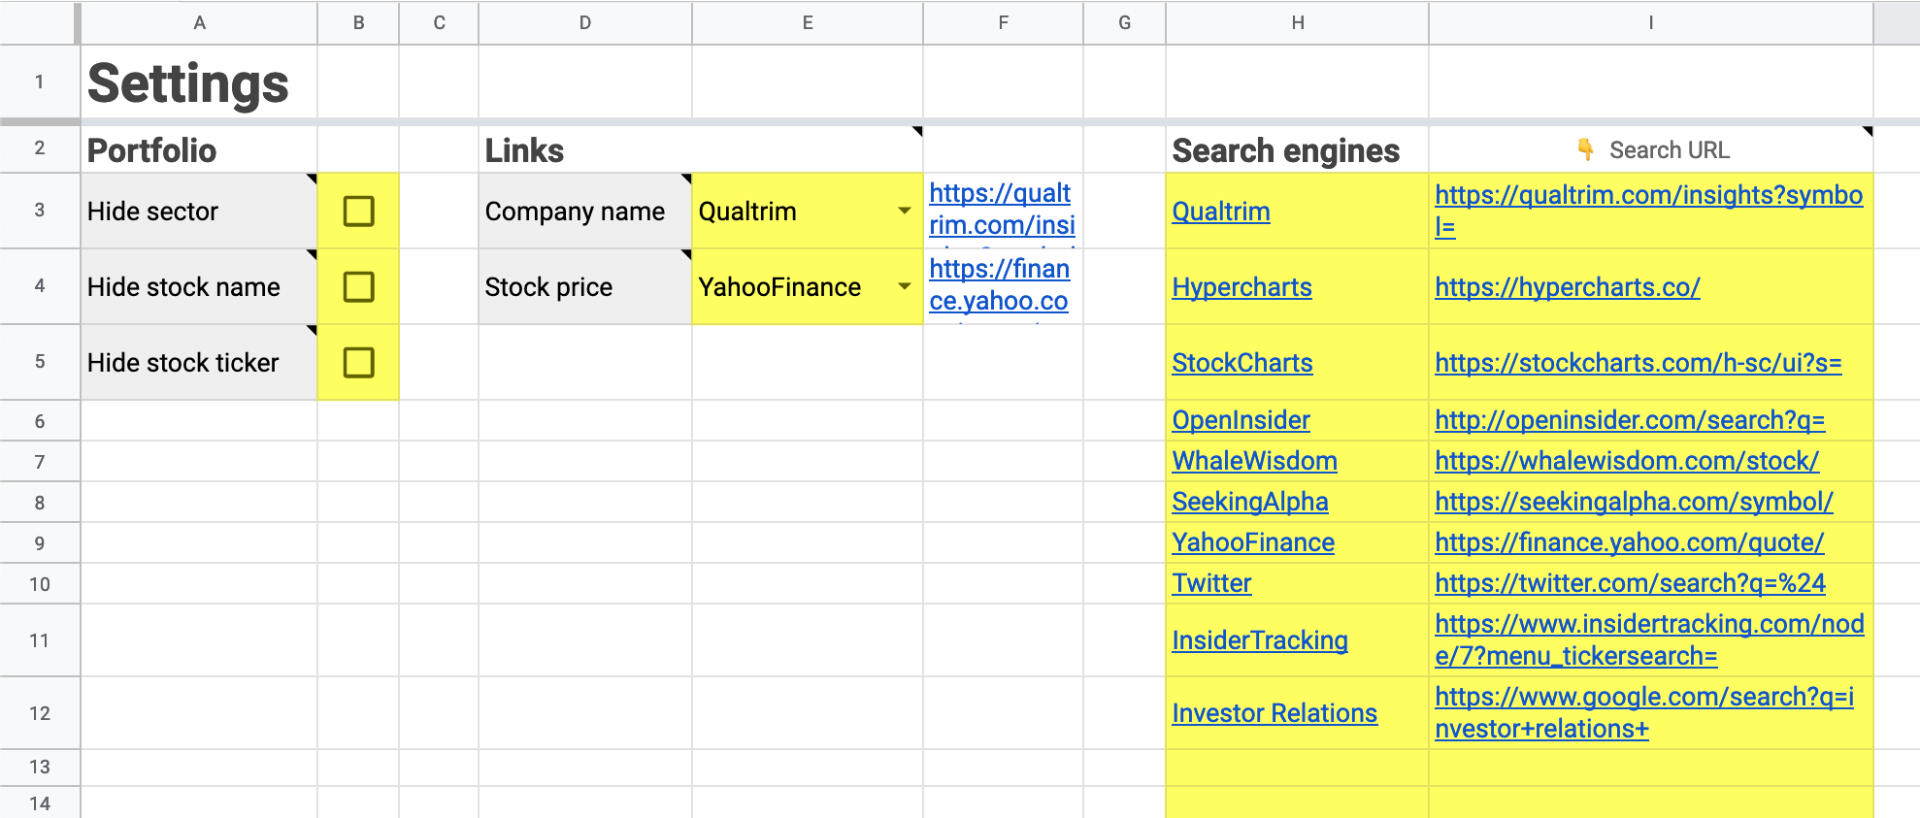Select the Links heading cell

pyautogui.click(x=585, y=150)
